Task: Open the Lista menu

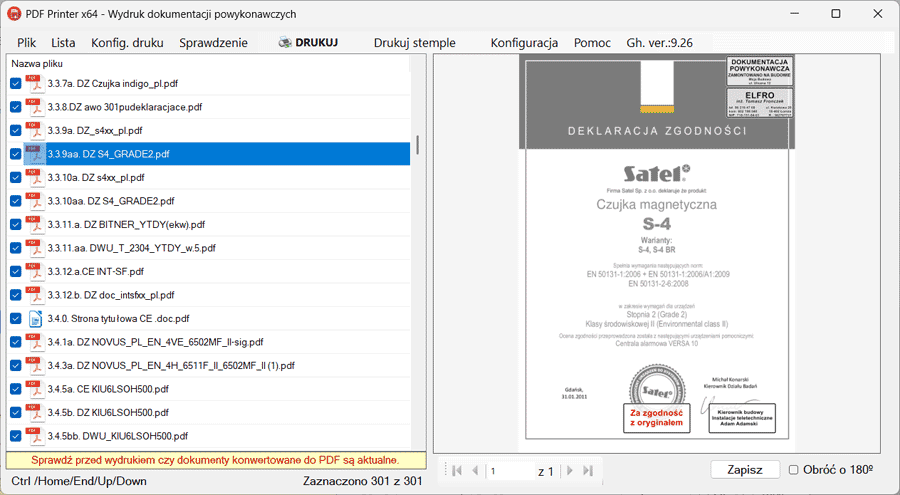Action: coord(63,43)
